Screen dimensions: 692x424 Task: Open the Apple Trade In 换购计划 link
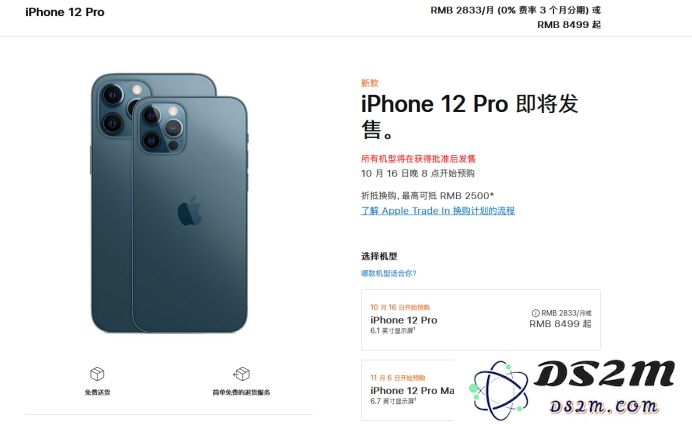(438, 211)
